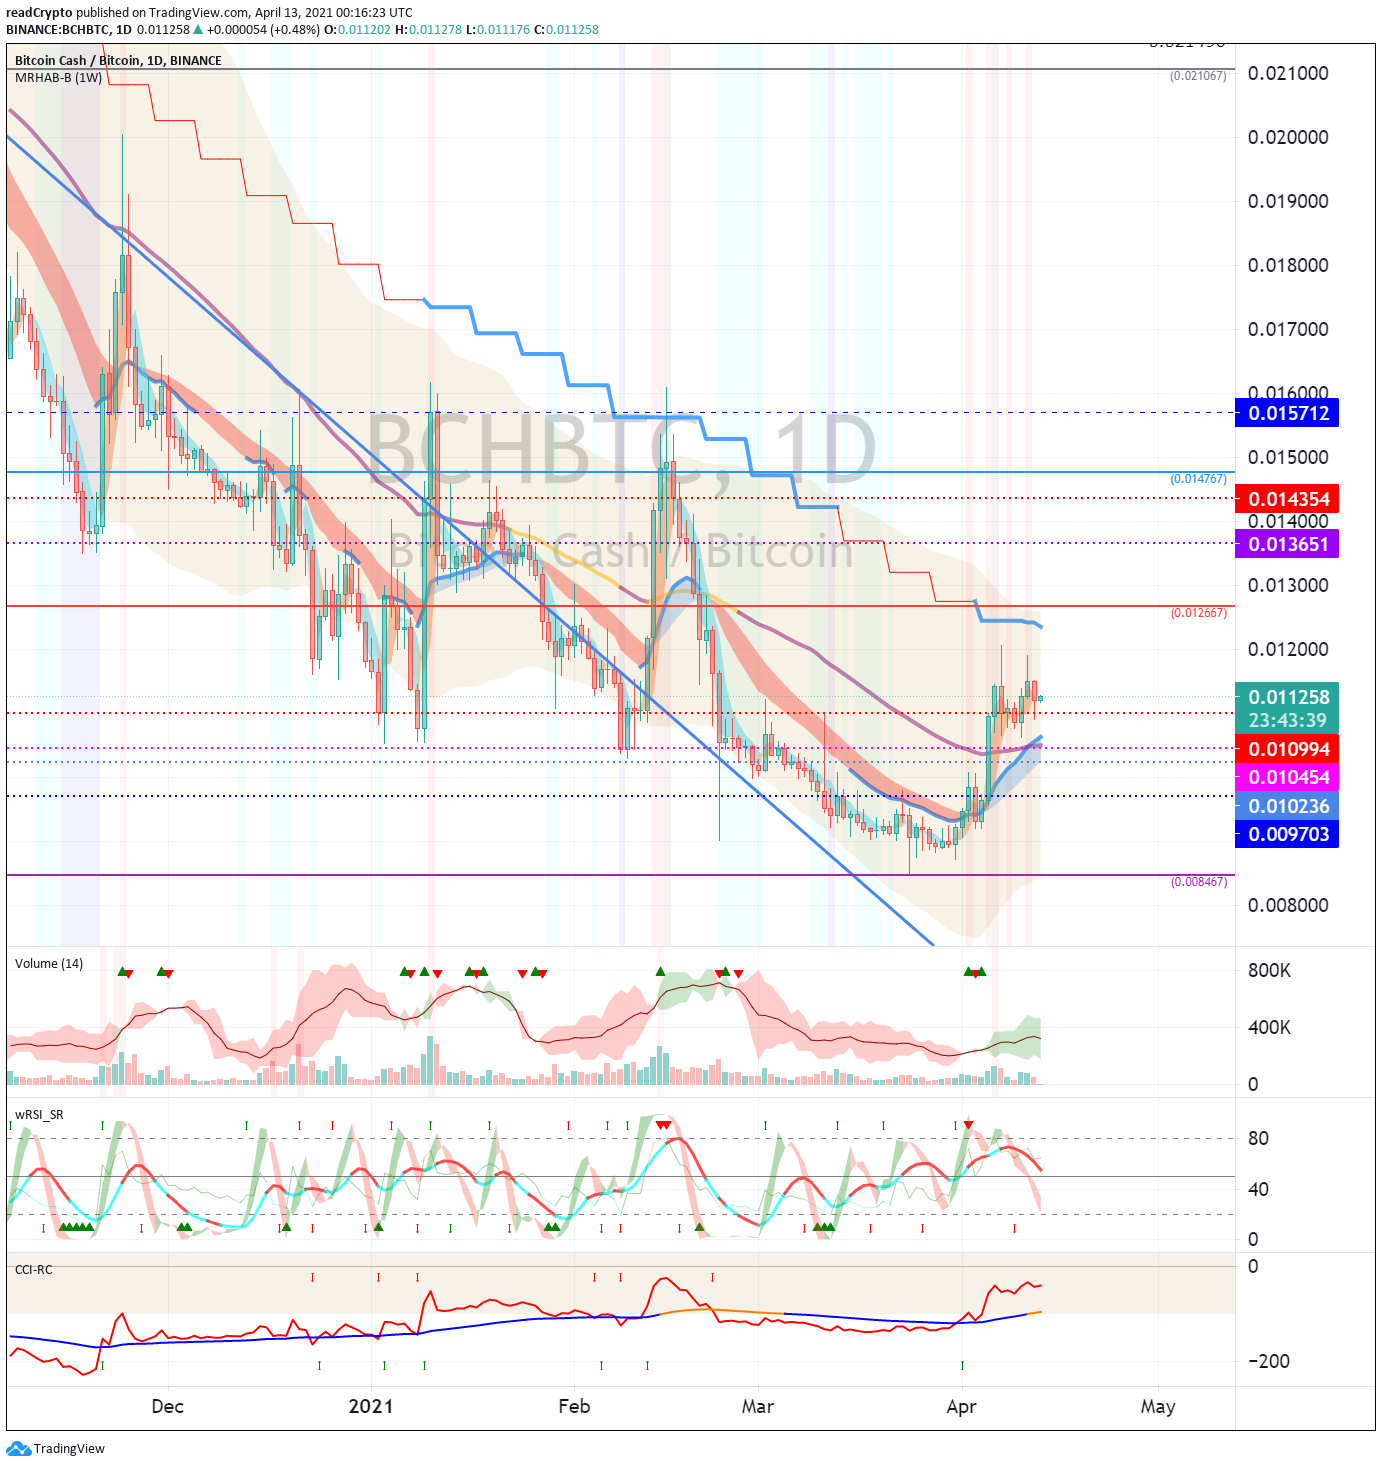Click the (0.008467) horizontal line label
Image resolution: width=1382 pixels, height=1467 pixels.
click(1198, 882)
